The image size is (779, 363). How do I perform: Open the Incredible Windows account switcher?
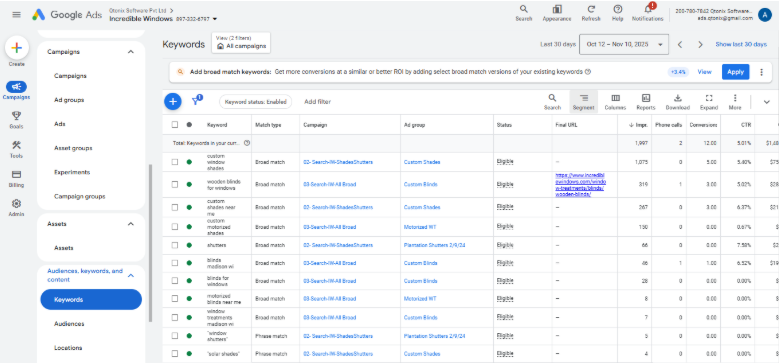[x=163, y=19]
